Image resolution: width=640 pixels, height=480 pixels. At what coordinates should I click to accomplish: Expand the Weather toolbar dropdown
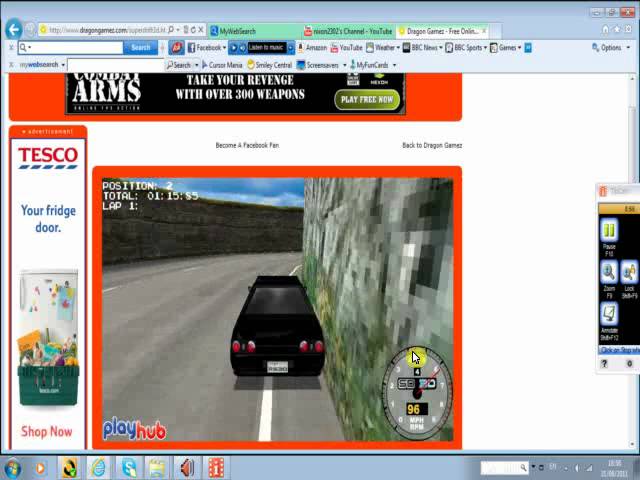(x=398, y=48)
